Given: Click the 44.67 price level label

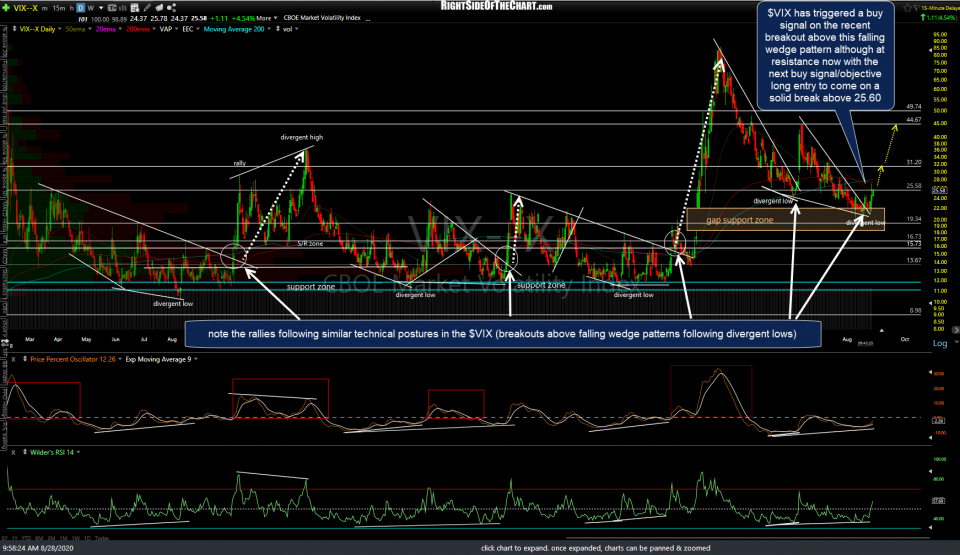Looking at the screenshot, I should click(913, 120).
